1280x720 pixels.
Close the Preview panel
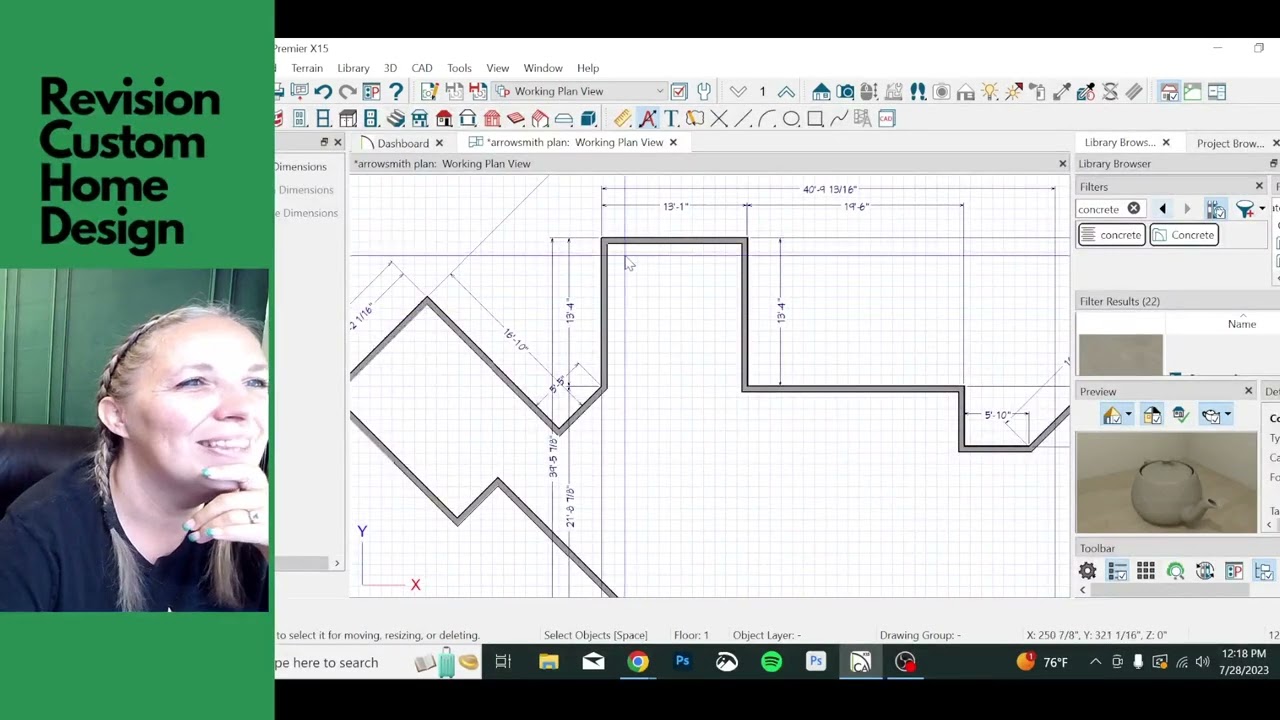tap(1248, 391)
